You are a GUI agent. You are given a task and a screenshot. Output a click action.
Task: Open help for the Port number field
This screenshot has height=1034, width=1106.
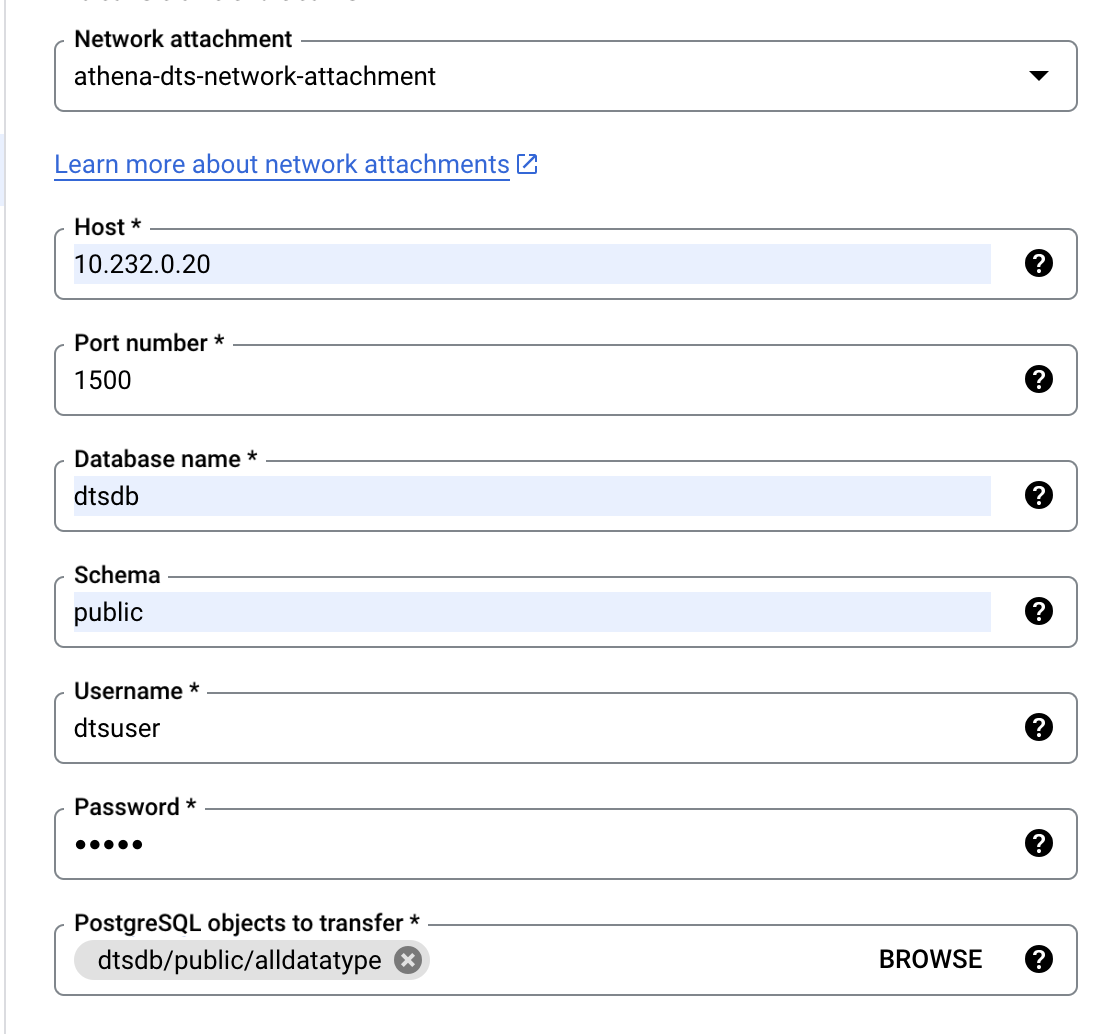coord(1039,379)
